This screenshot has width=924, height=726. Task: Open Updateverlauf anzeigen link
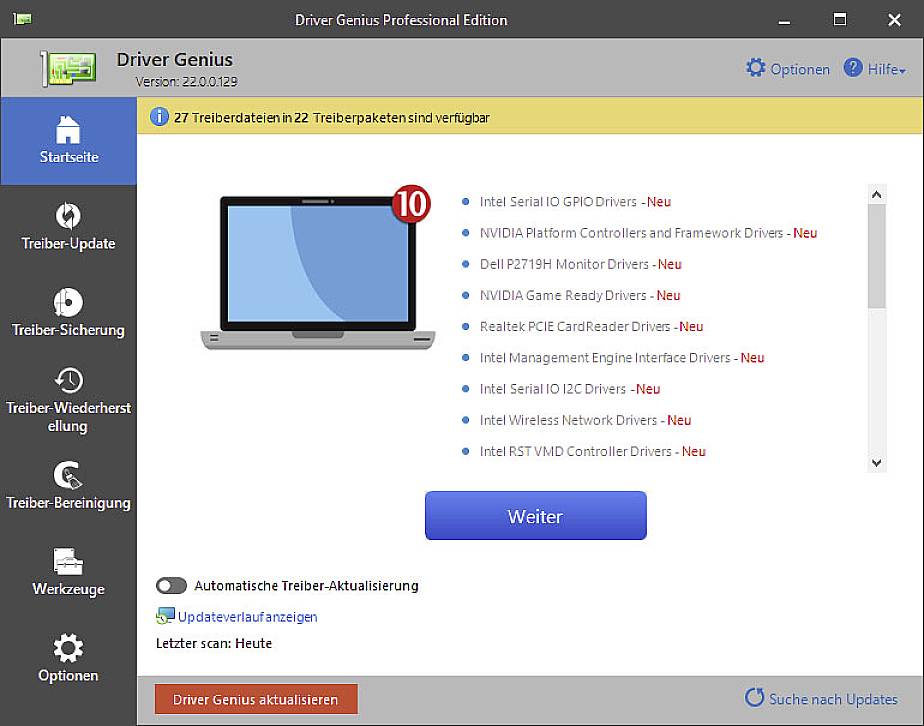[x=243, y=617]
